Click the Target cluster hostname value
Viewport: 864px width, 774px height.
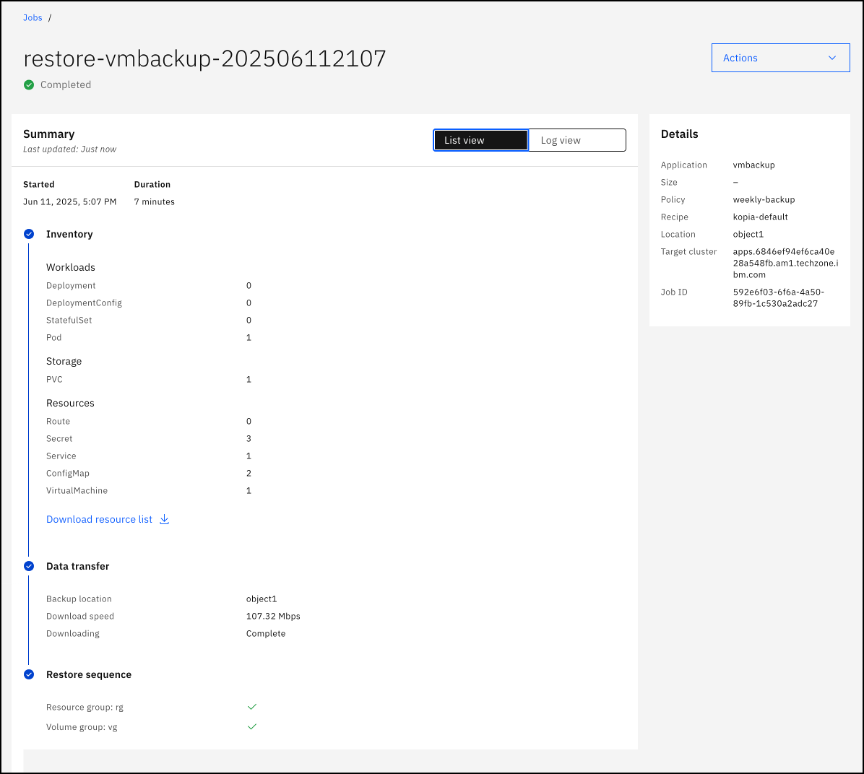click(x=783, y=263)
